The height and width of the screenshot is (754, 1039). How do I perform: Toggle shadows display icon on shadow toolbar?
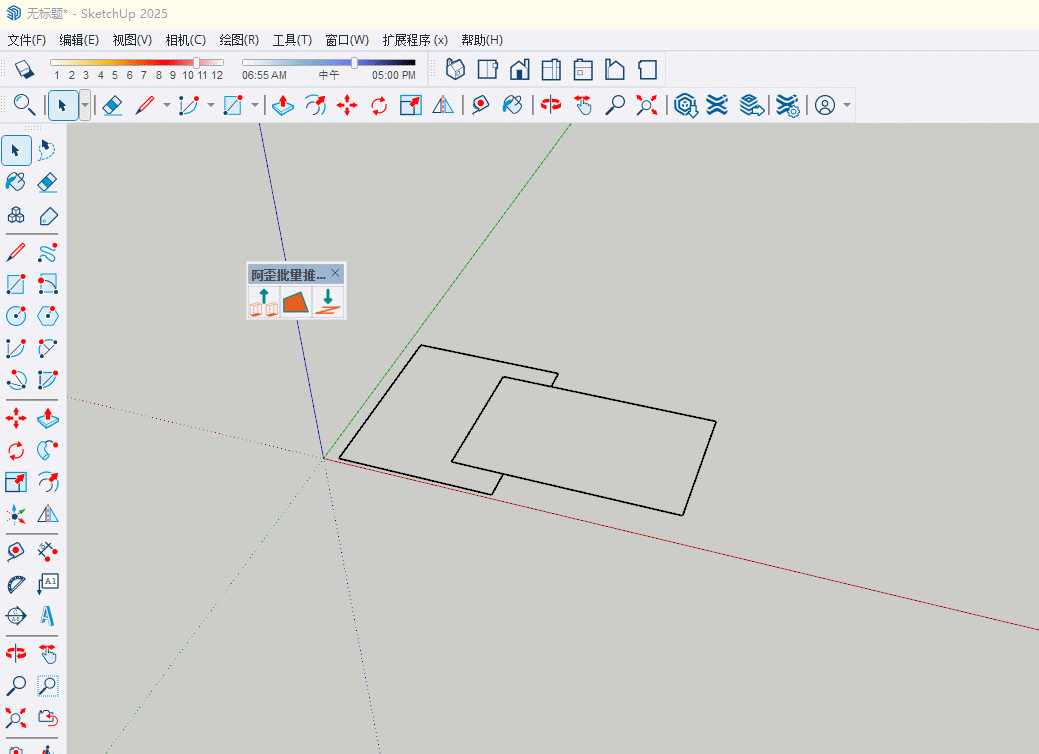[26, 69]
